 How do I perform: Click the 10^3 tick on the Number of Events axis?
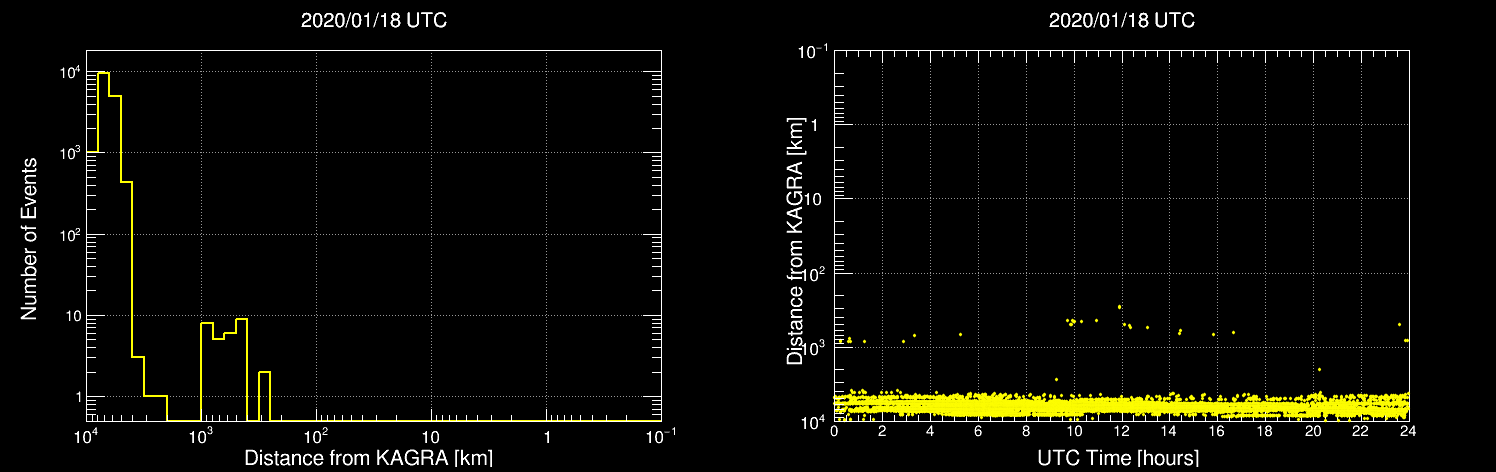tap(69, 152)
